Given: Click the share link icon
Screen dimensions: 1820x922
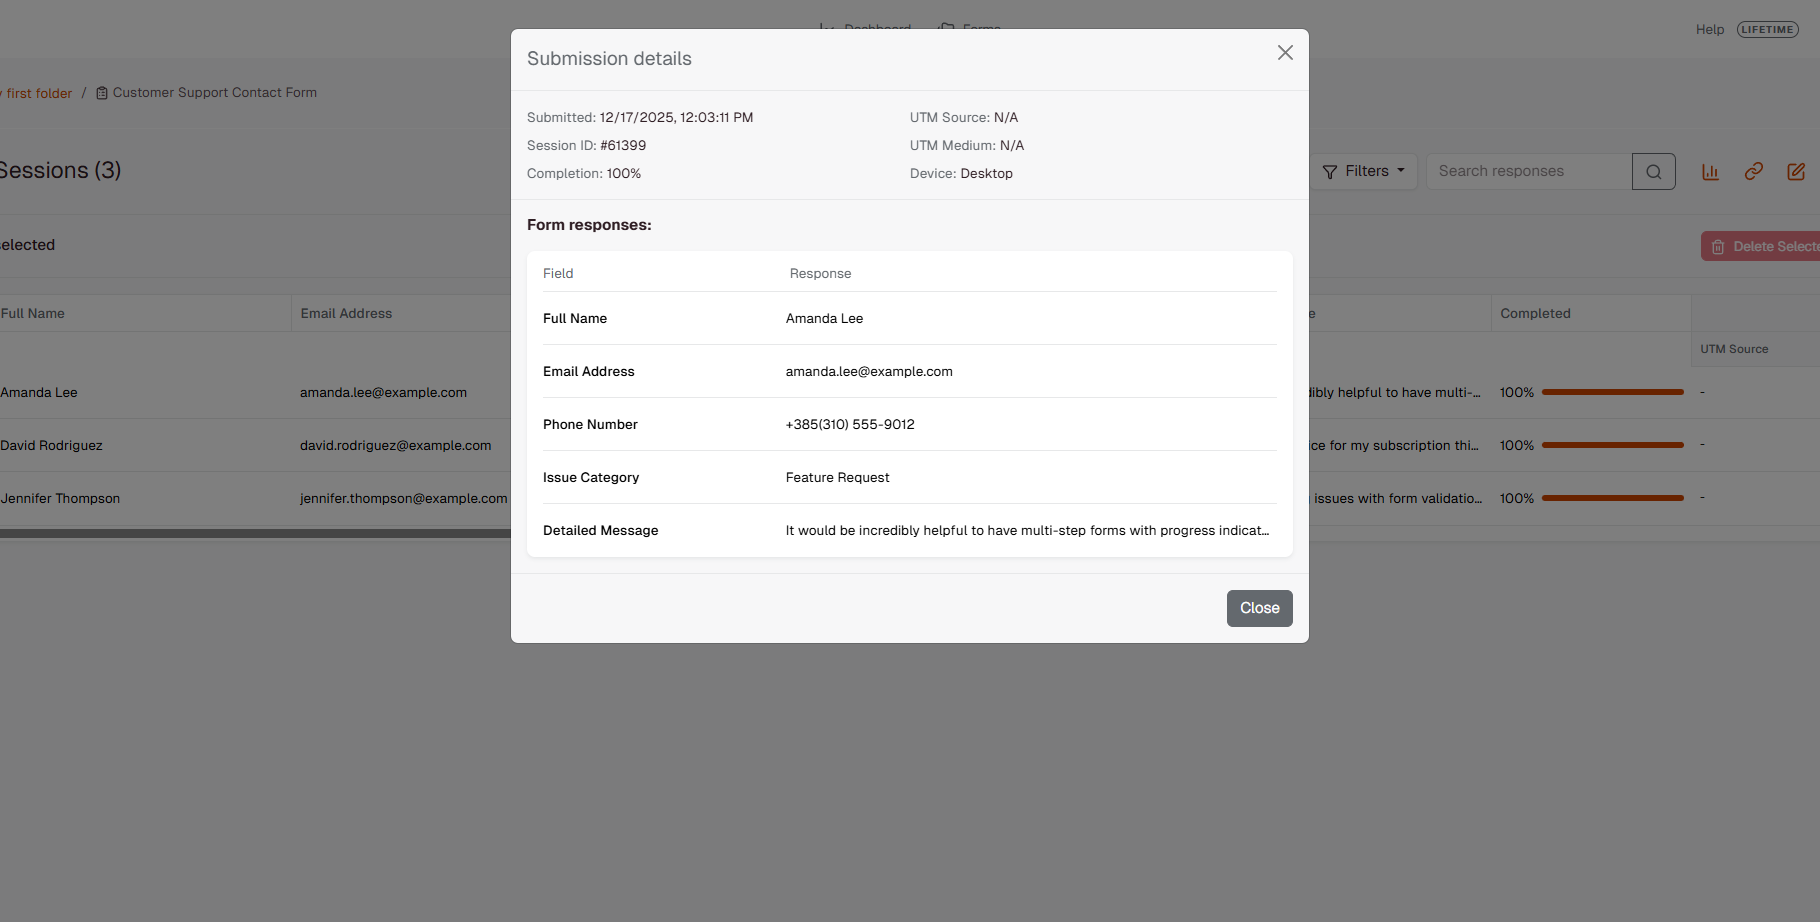Looking at the screenshot, I should click(x=1753, y=171).
